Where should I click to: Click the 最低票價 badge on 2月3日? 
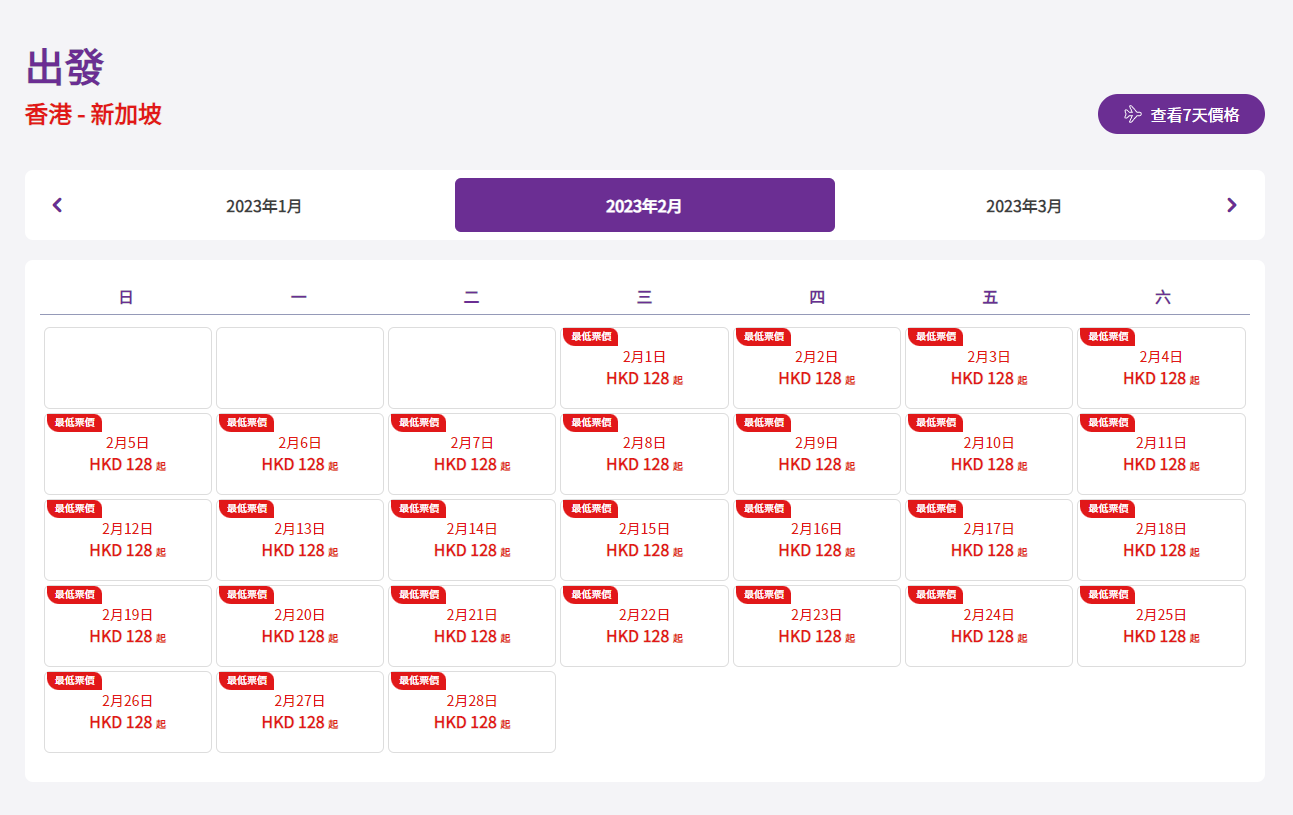(x=935, y=336)
